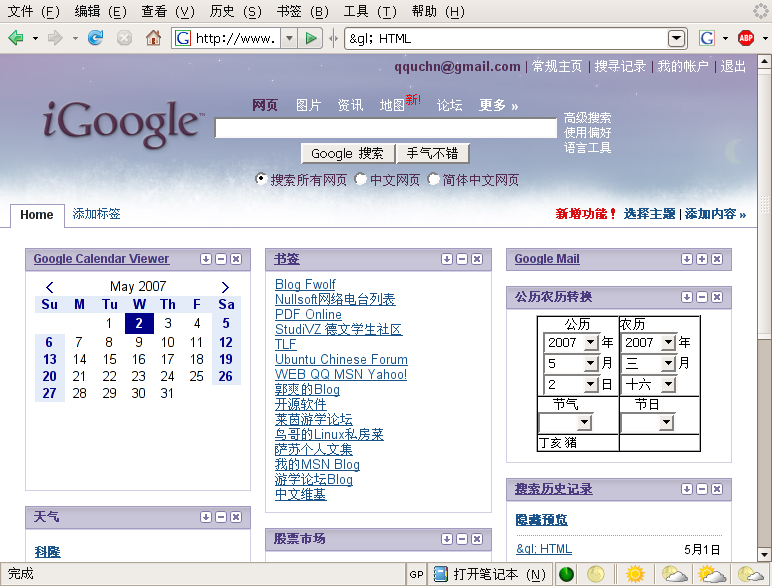Click the Adblock Plus ABP icon
The height and width of the screenshot is (586, 772).
746,38
